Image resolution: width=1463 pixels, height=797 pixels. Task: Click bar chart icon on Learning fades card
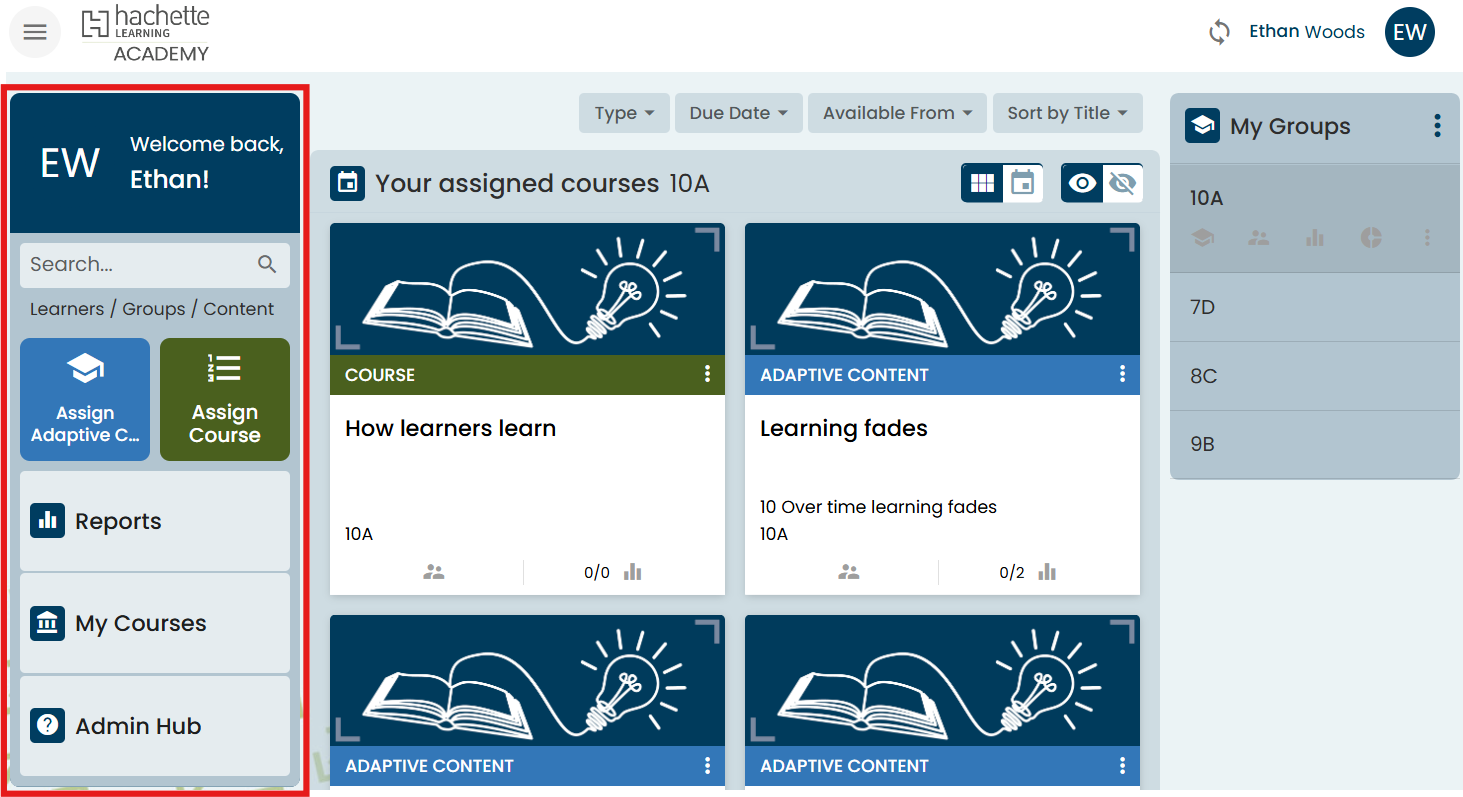pyautogui.click(x=1046, y=572)
